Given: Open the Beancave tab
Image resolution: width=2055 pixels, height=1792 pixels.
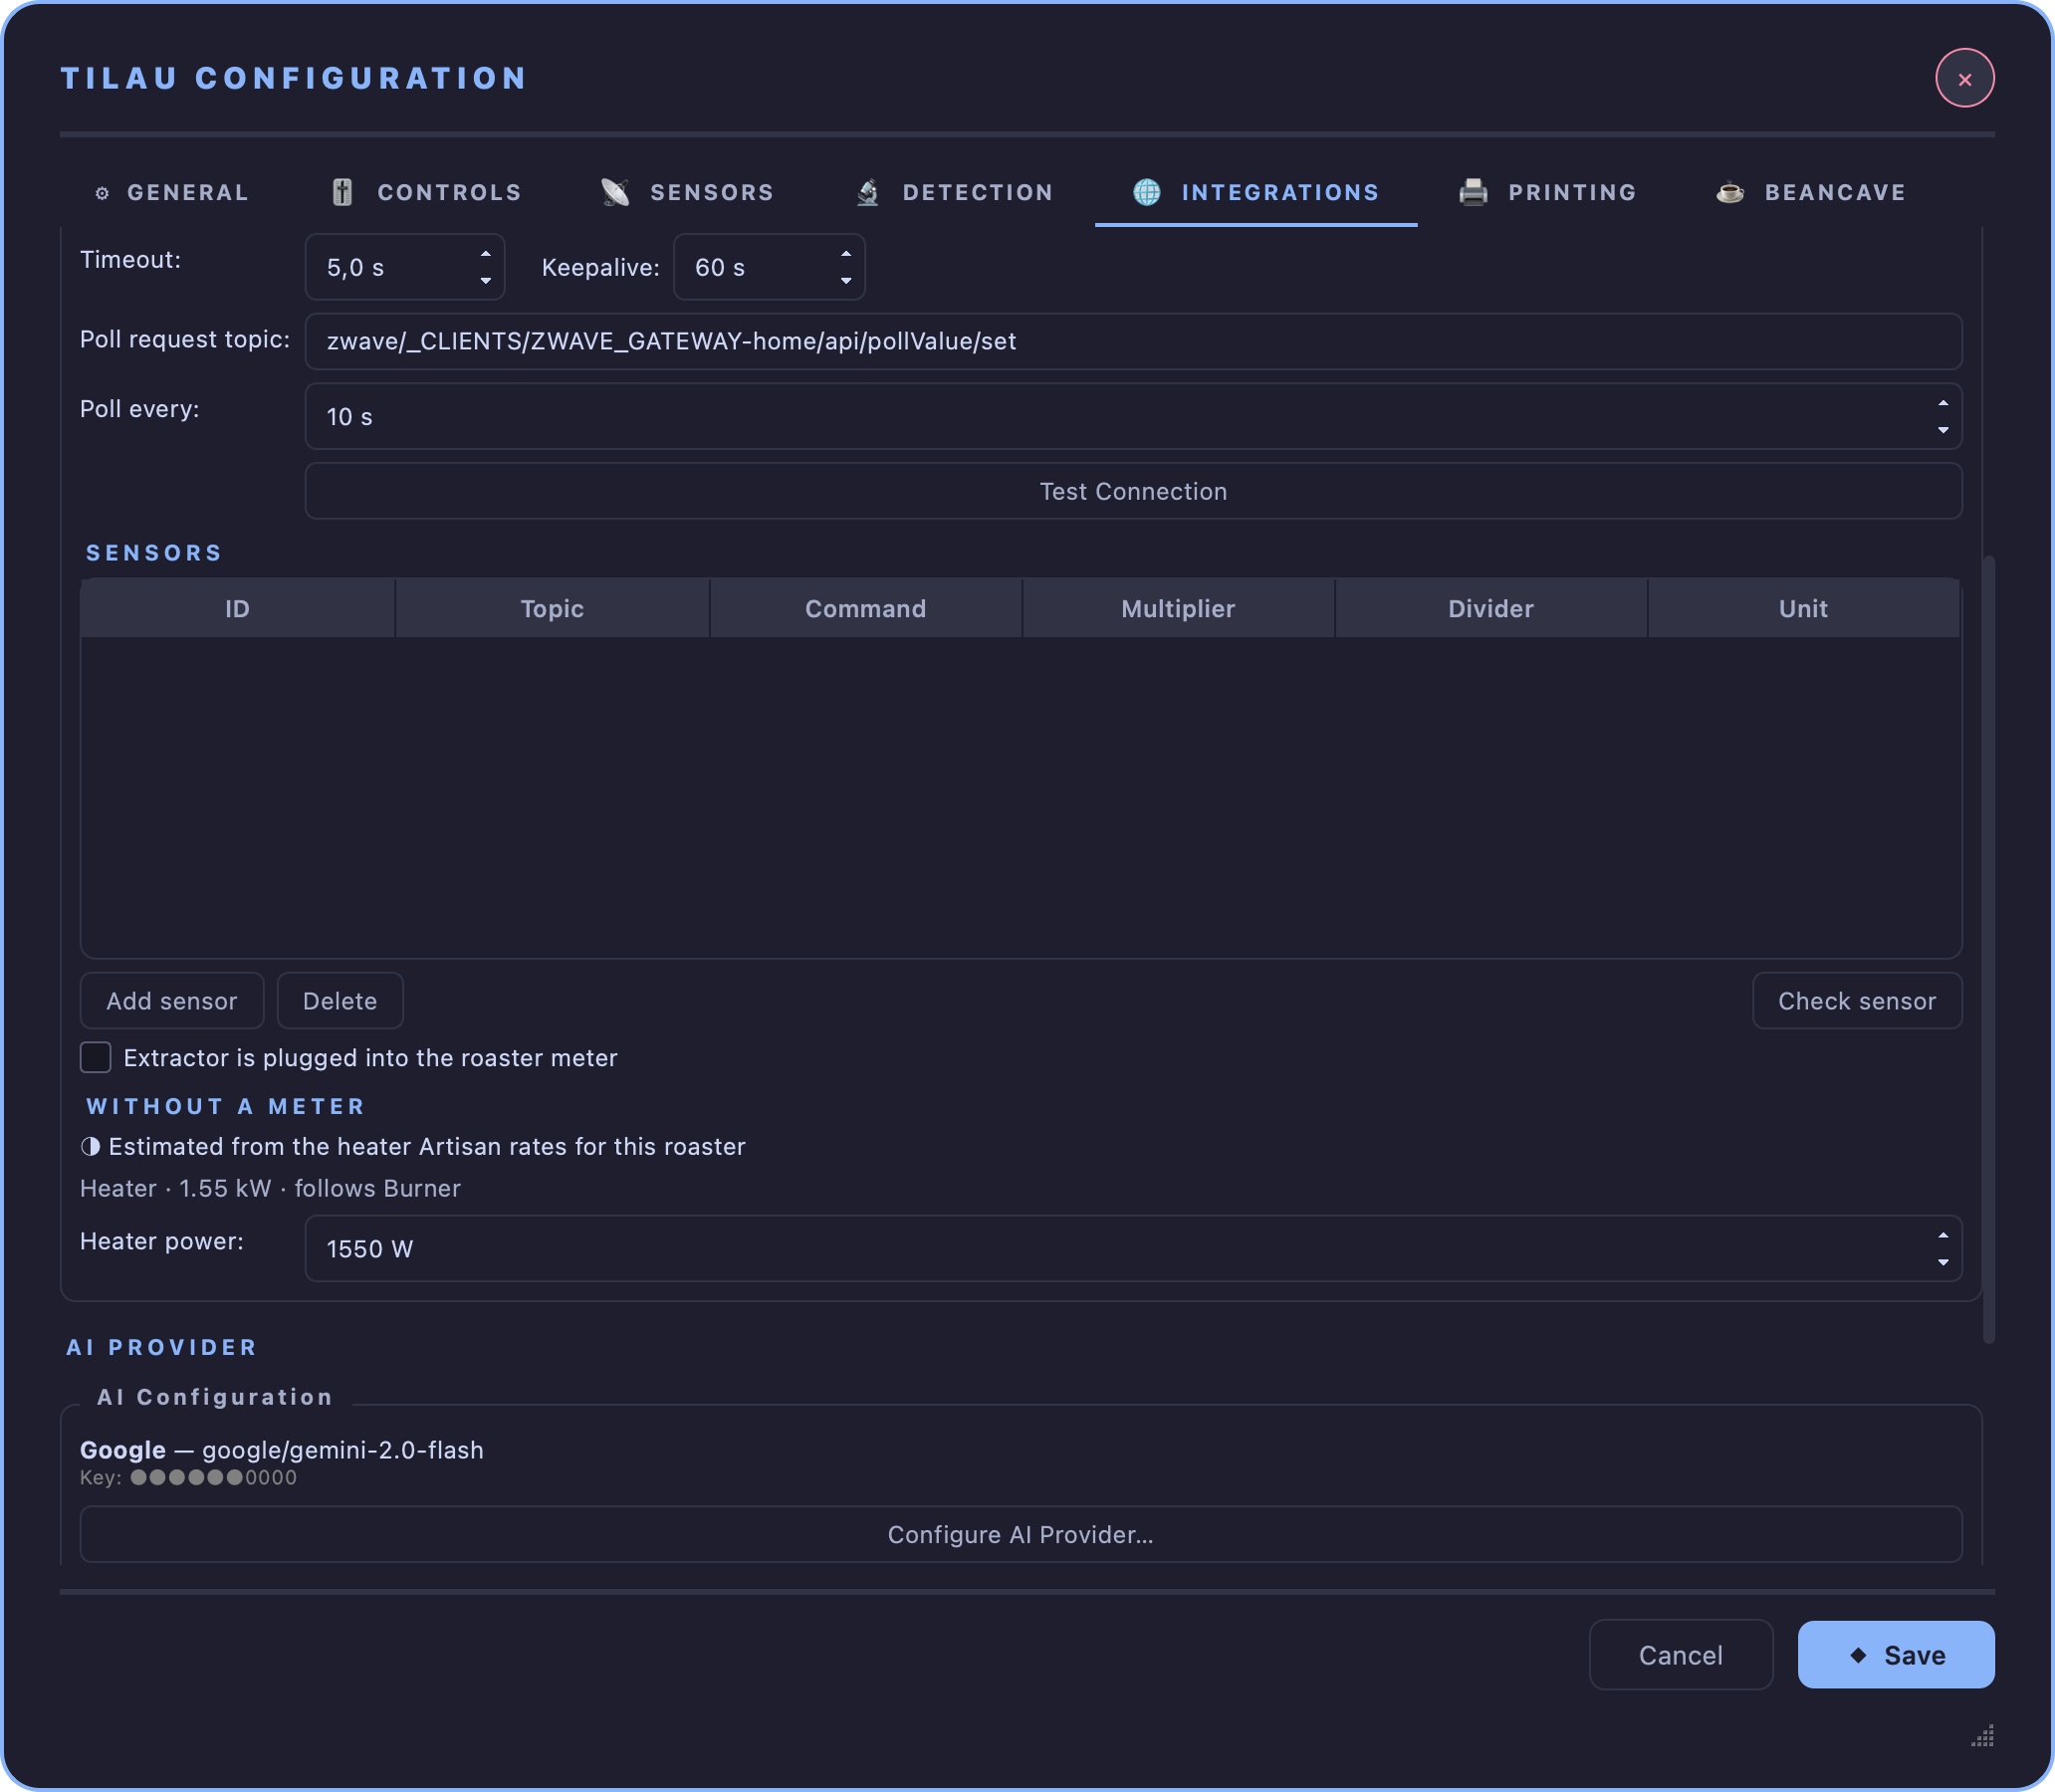Looking at the screenshot, I should [x=1811, y=192].
